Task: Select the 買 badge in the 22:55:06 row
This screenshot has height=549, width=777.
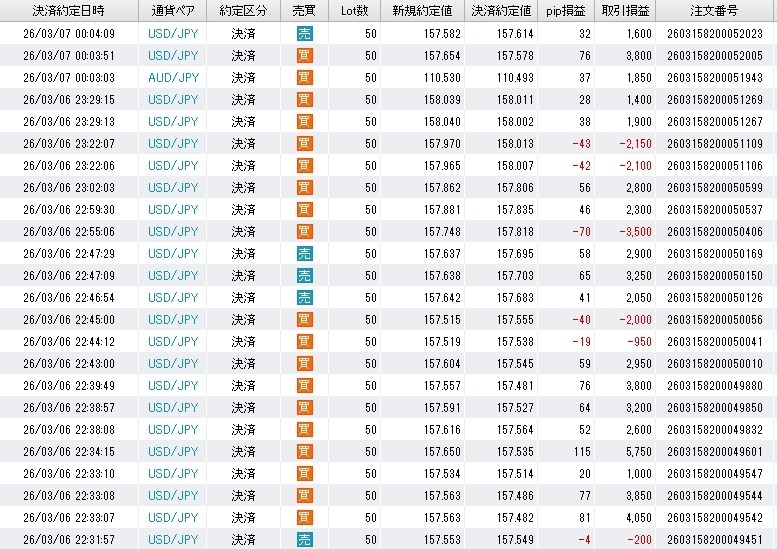Action: coord(304,231)
